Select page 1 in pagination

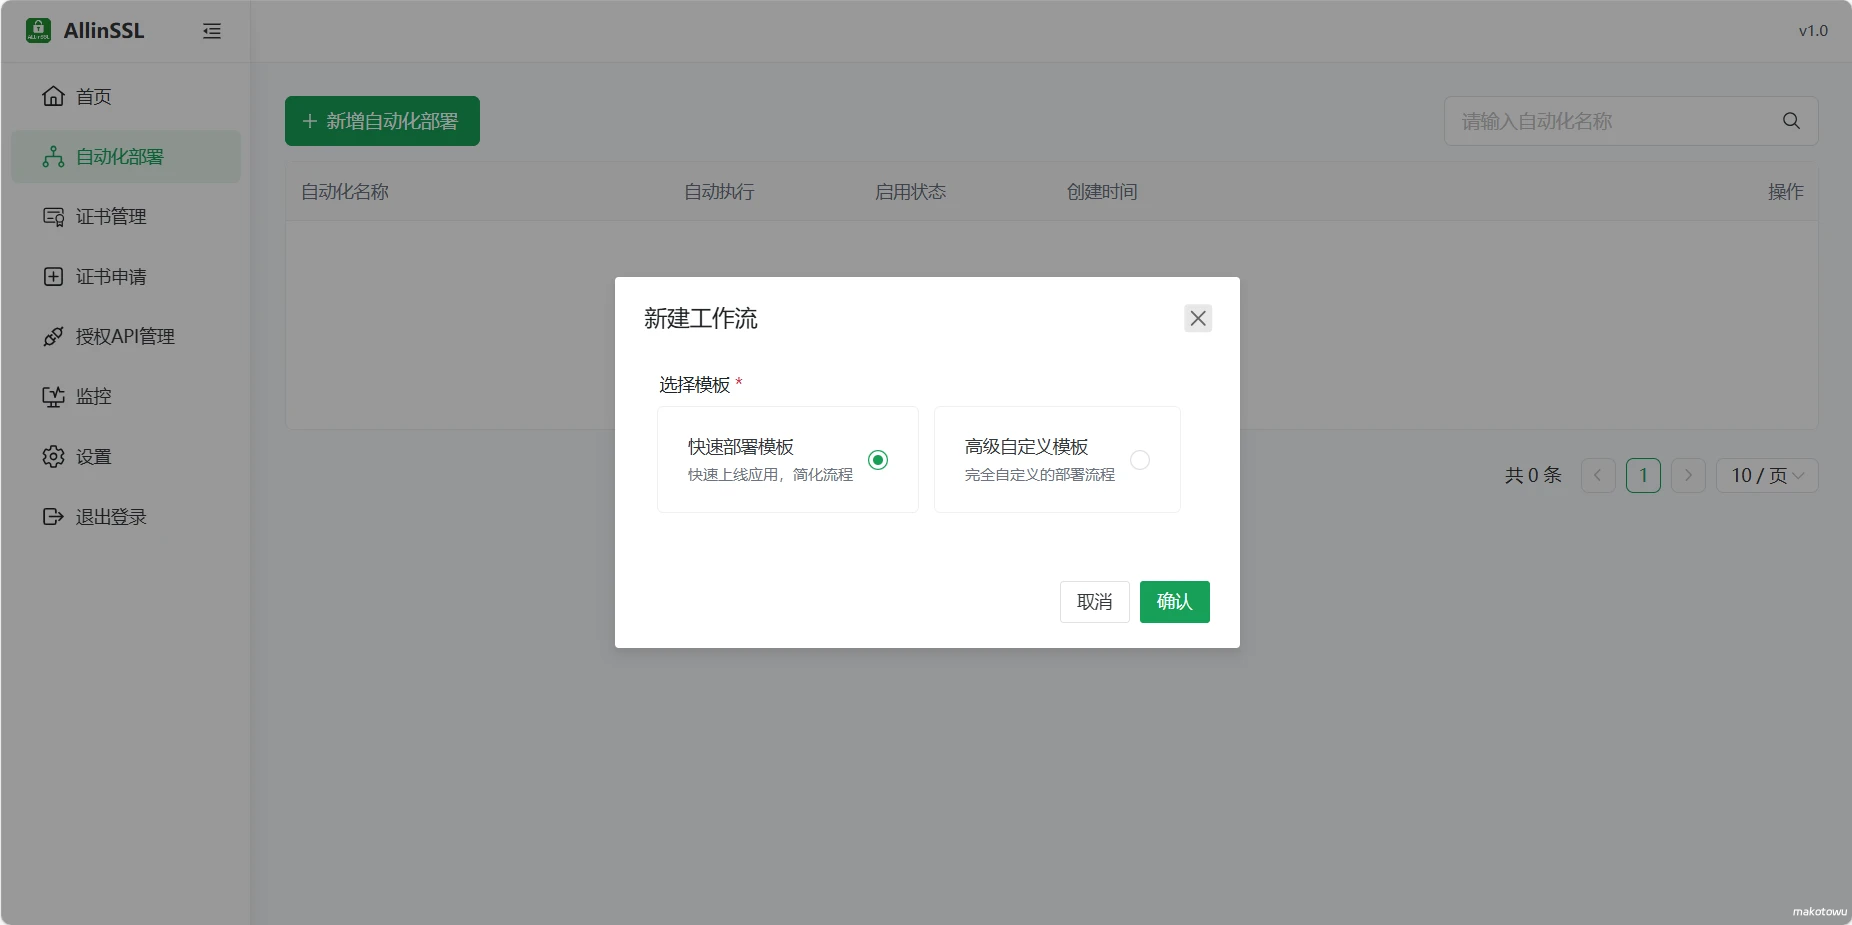pyautogui.click(x=1643, y=475)
